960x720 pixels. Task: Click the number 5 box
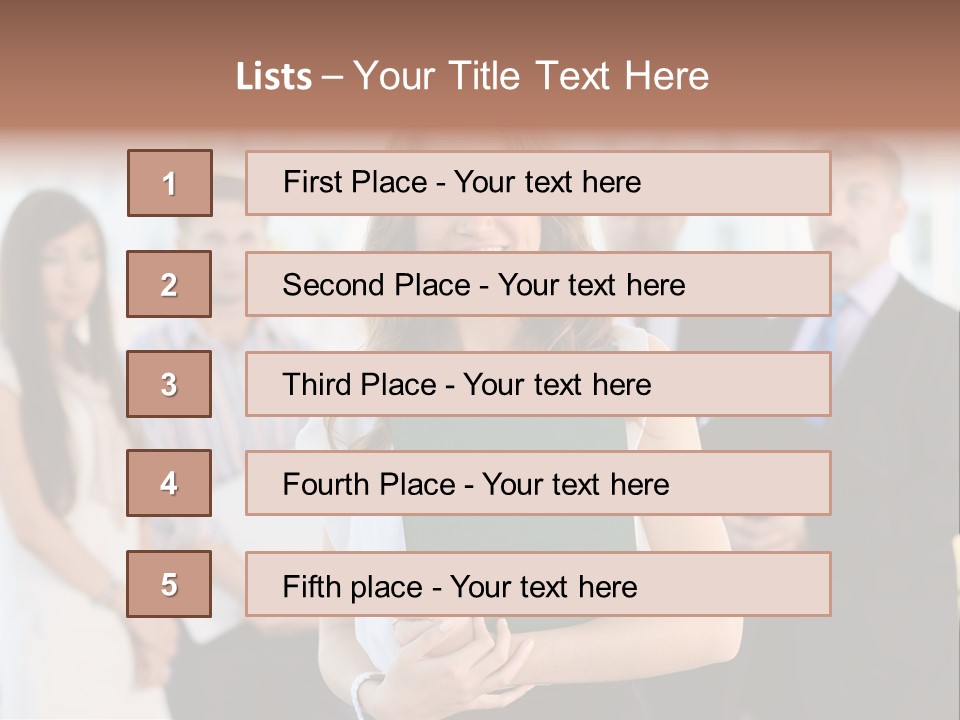pos(169,584)
